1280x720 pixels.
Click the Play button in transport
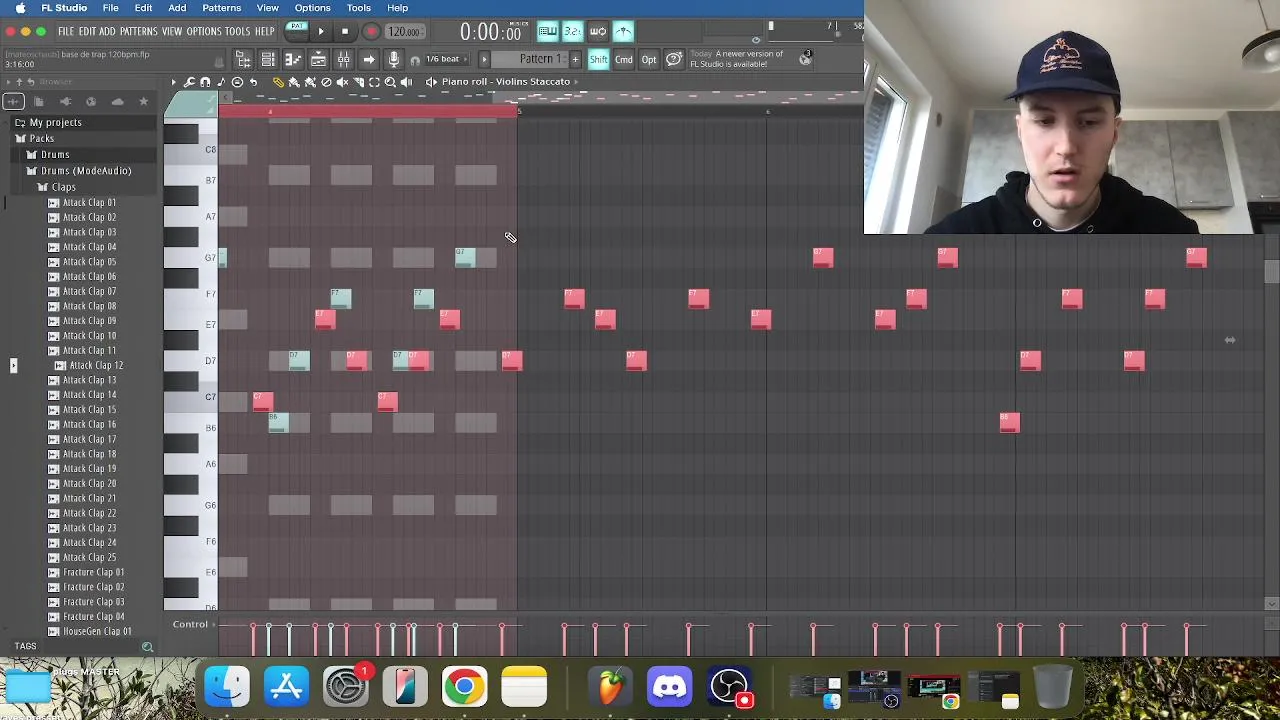(321, 31)
